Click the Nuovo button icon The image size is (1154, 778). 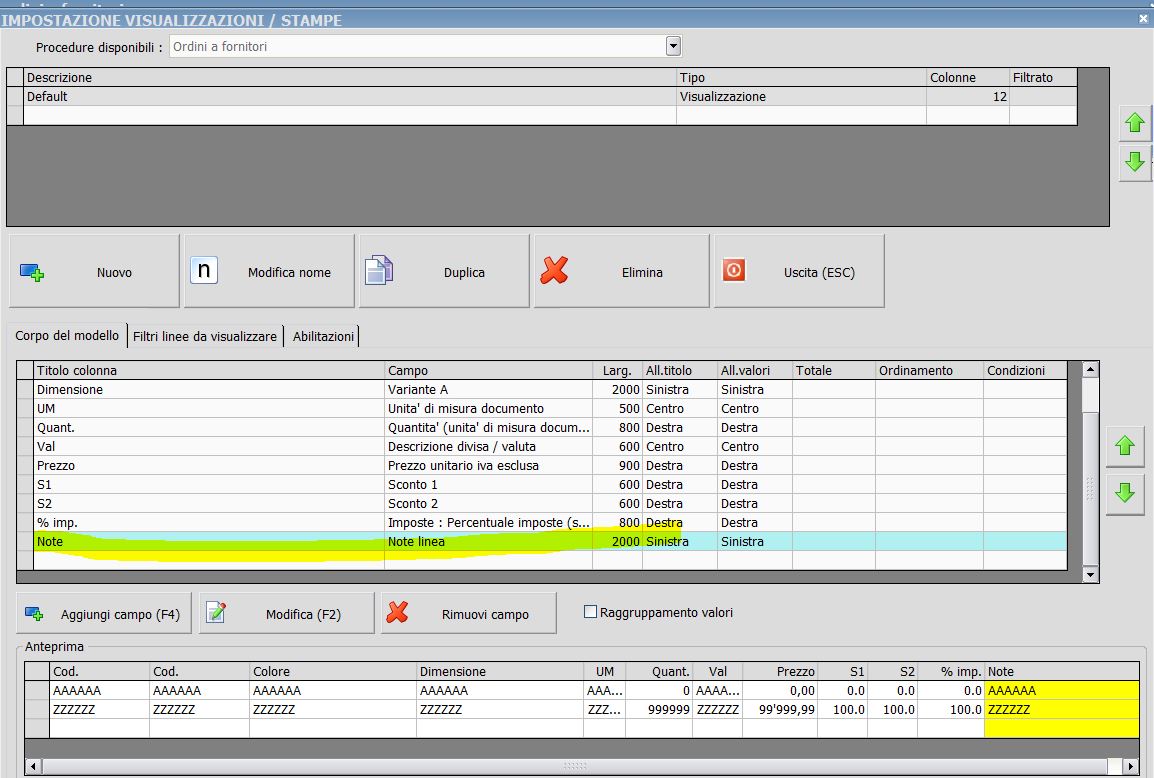coord(33,272)
